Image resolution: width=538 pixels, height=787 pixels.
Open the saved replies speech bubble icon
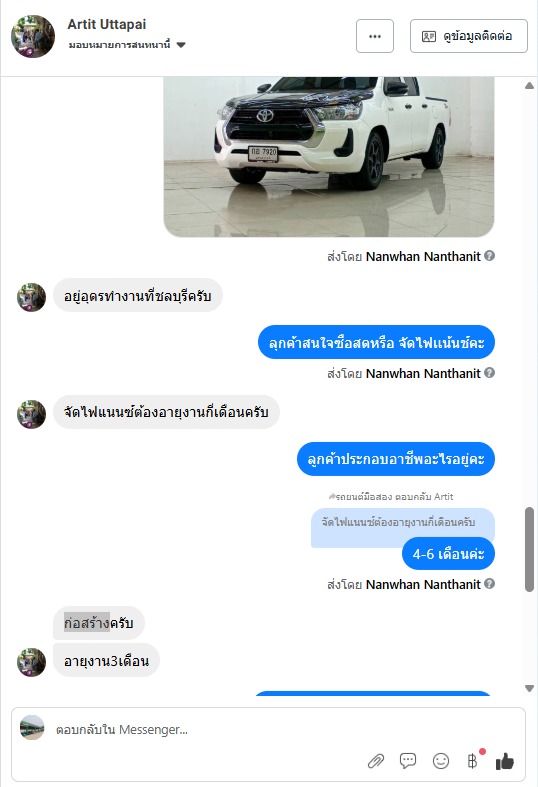[408, 761]
